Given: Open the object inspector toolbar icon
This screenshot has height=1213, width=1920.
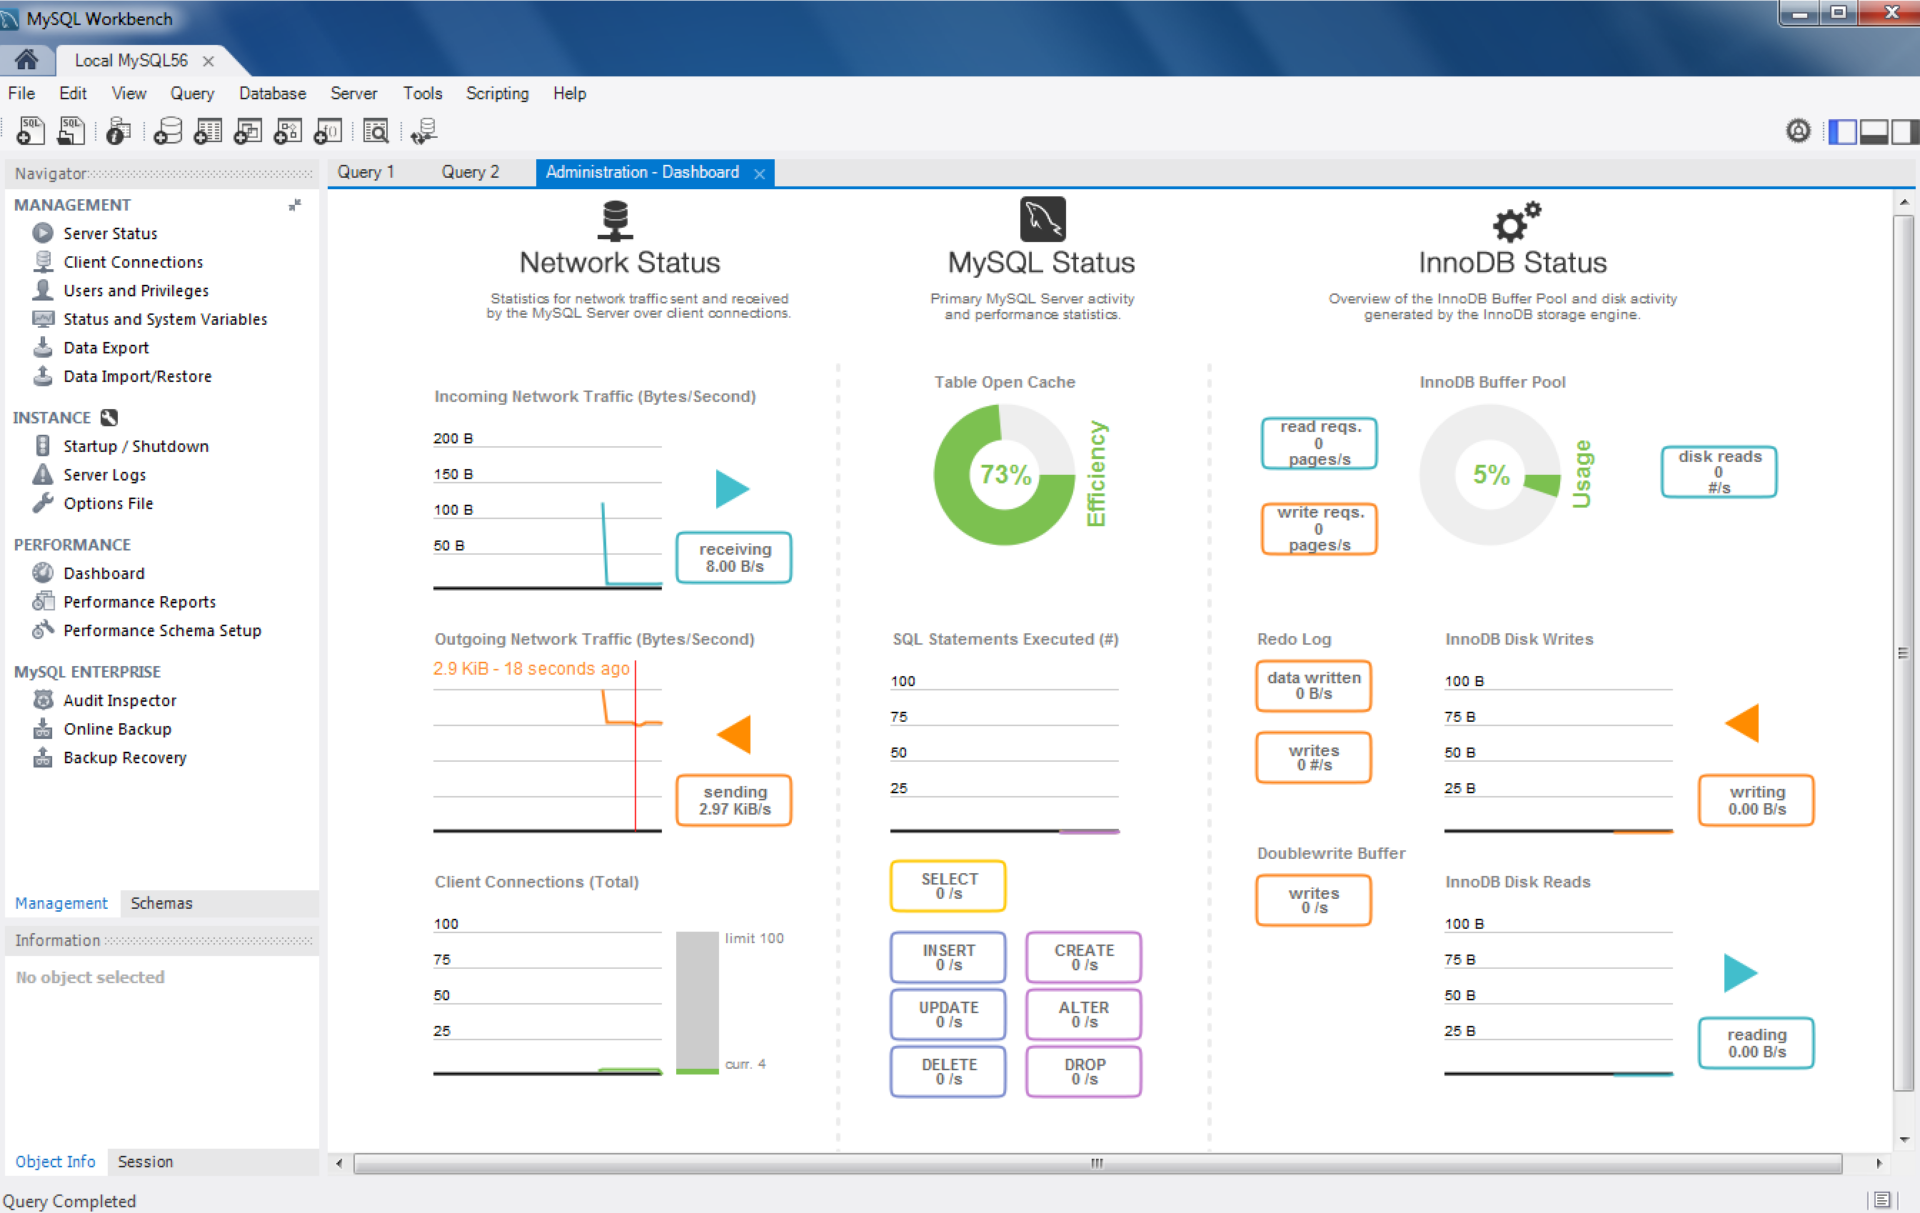Looking at the screenshot, I should 119,131.
